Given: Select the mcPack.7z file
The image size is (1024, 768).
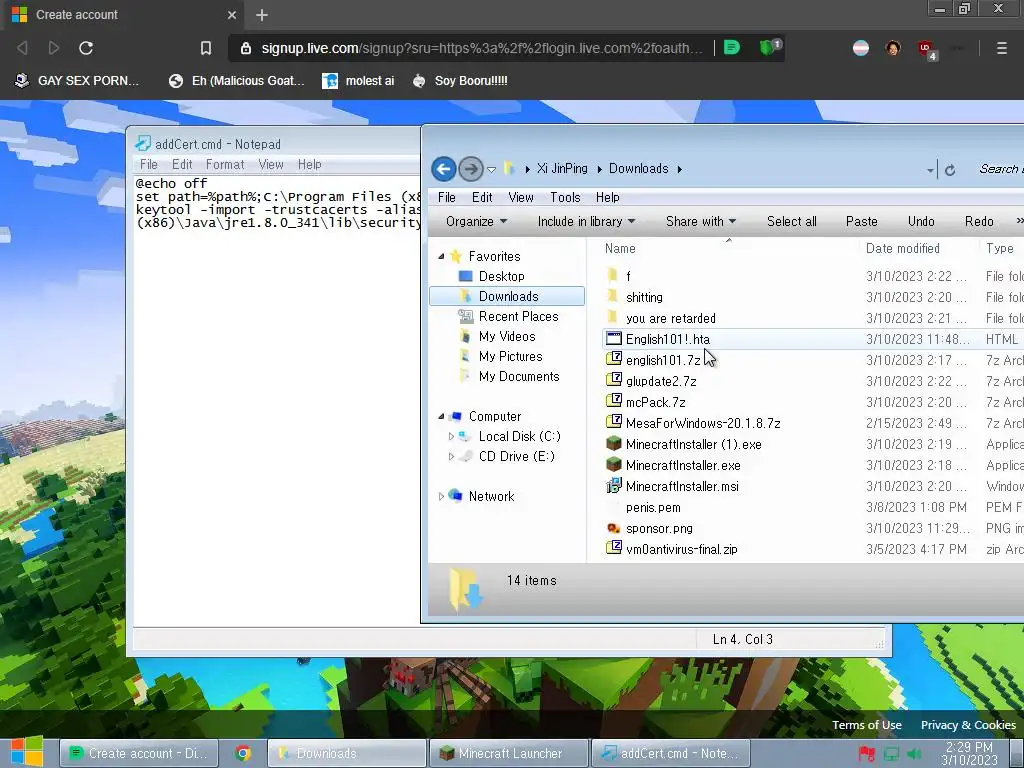Looking at the screenshot, I should 655,402.
